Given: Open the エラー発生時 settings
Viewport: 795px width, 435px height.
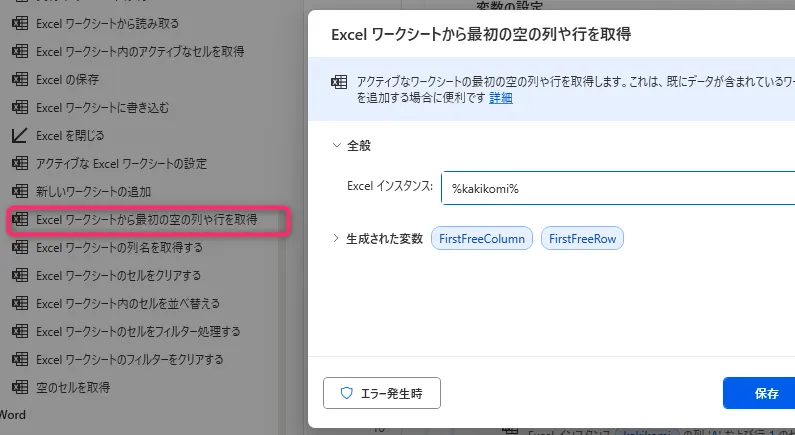Looking at the screenshot, I should [382, 393].
